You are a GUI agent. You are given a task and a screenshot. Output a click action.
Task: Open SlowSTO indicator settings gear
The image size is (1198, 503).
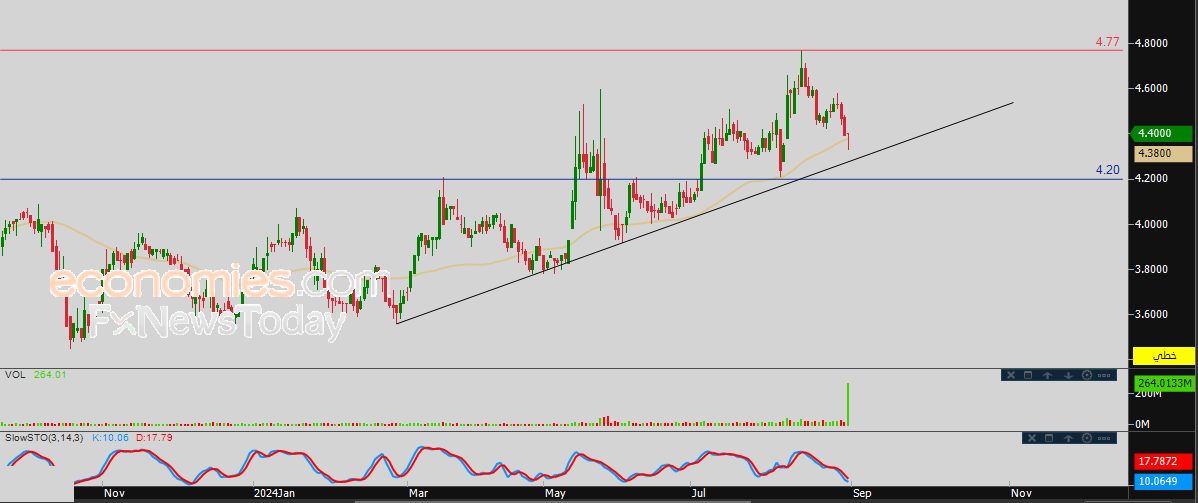(1086, 438)
